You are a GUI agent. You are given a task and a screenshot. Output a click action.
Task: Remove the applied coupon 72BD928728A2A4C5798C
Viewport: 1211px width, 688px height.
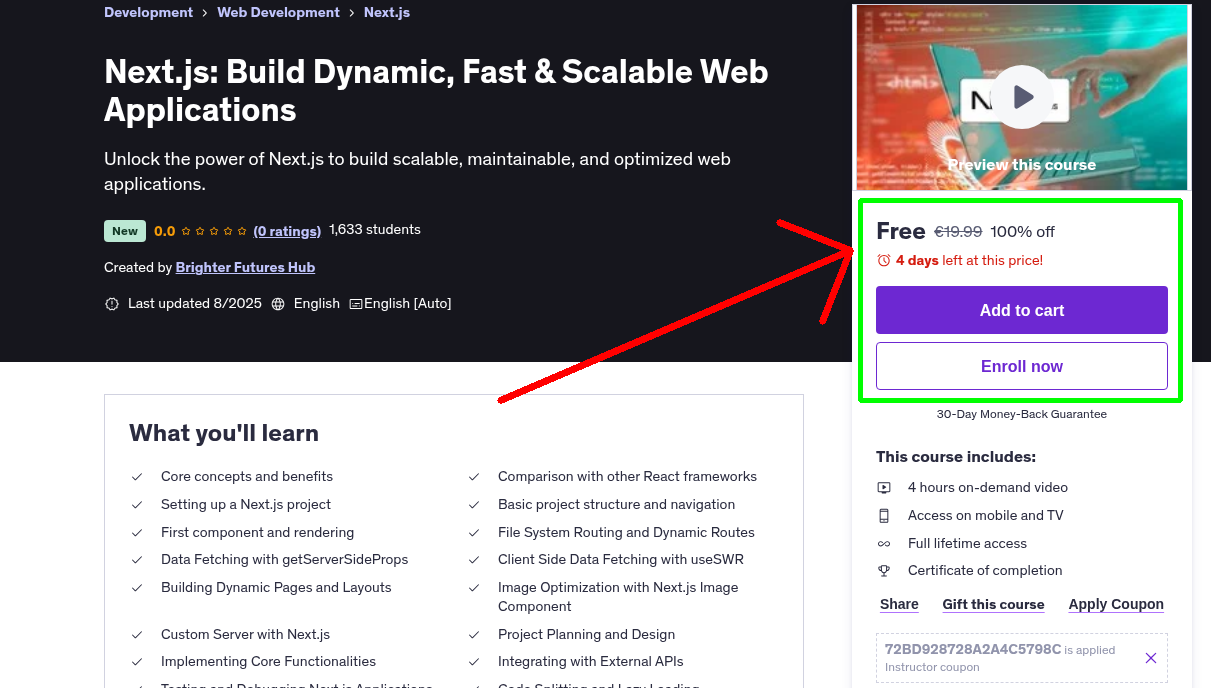click(1151, 658)
